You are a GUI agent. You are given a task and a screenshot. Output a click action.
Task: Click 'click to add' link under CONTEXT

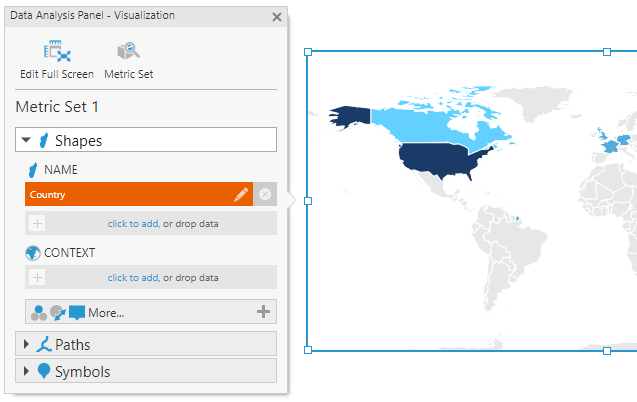click(132, 278)
